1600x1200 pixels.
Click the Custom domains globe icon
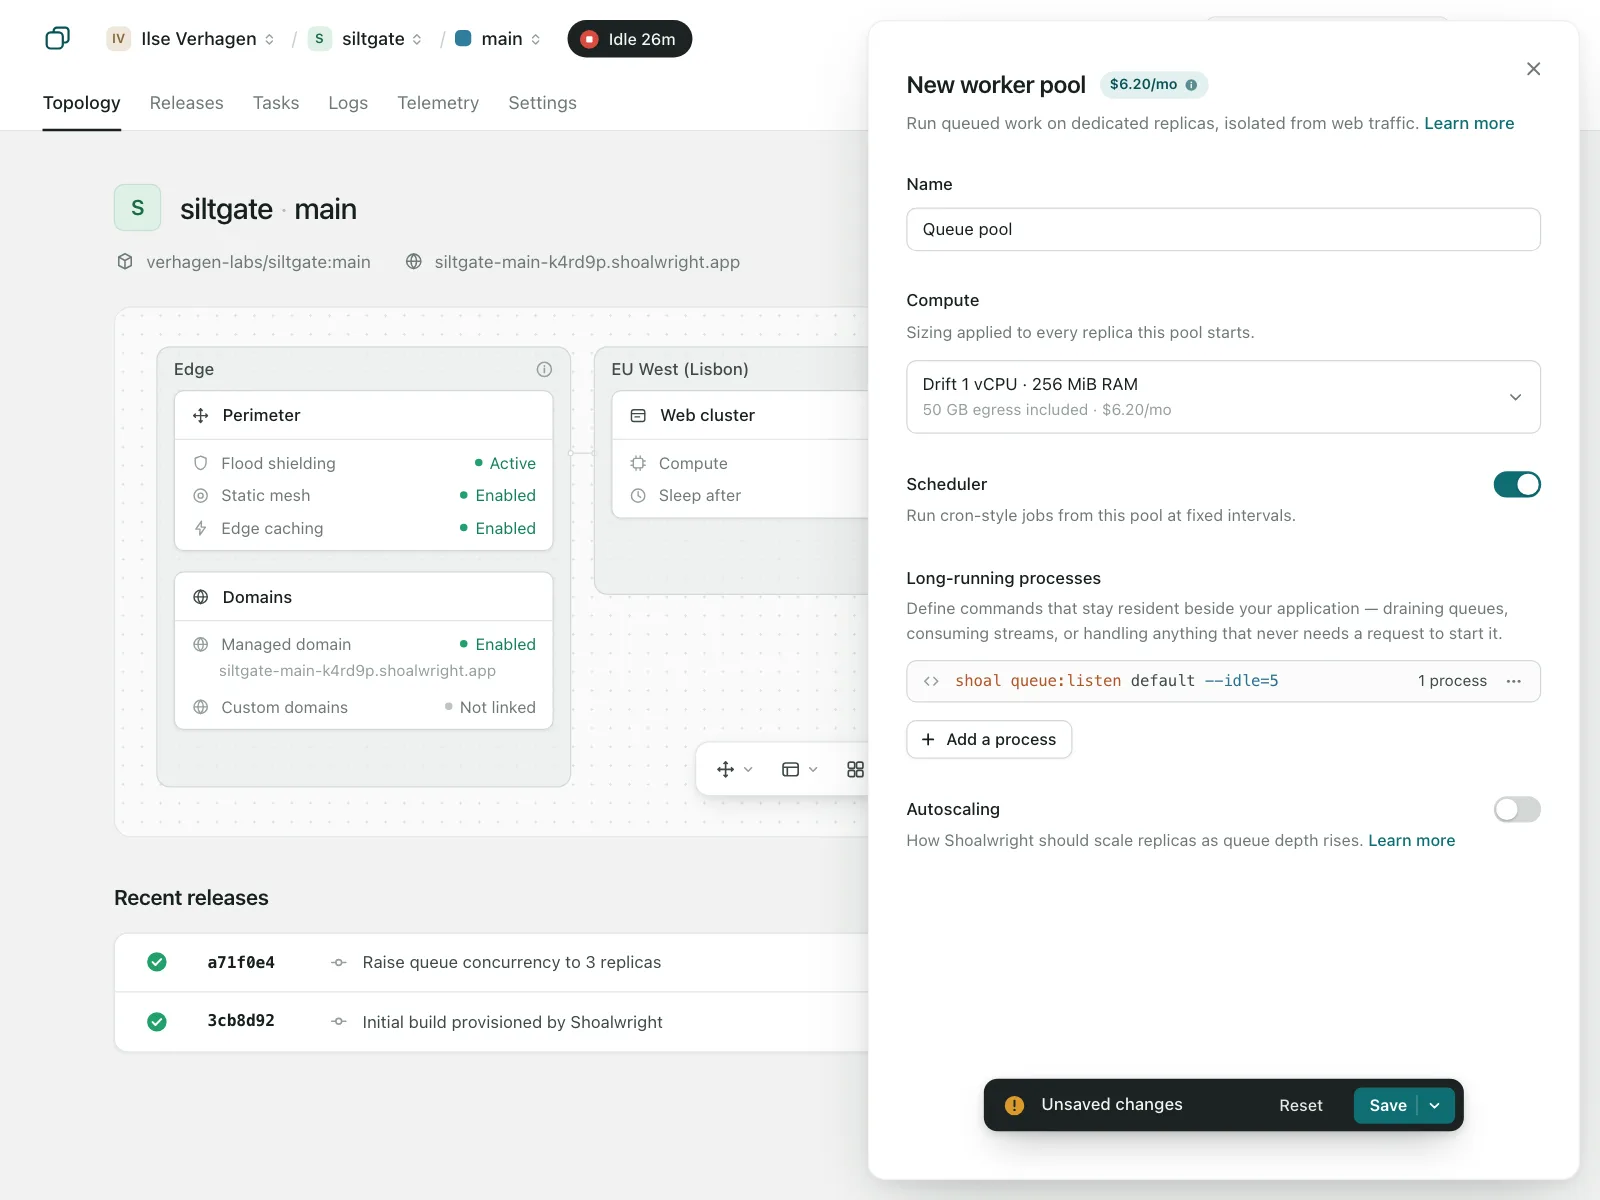point(201,707)
